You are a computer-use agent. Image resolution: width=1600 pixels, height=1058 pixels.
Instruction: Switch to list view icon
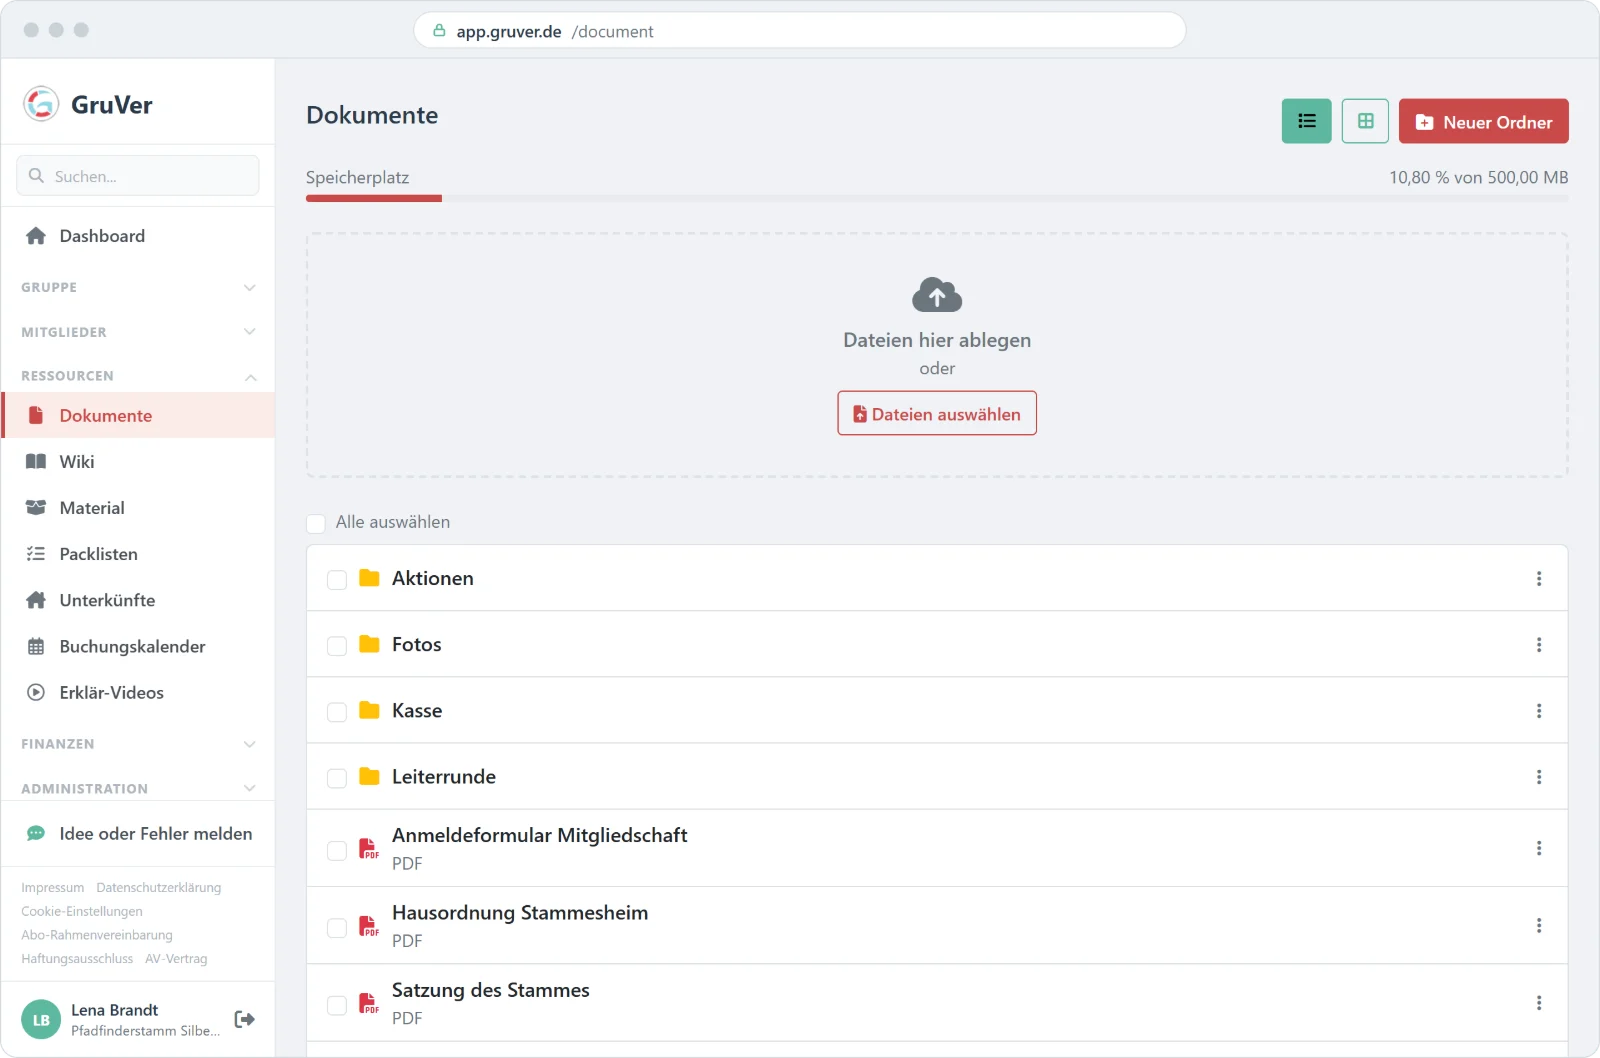1306,121
